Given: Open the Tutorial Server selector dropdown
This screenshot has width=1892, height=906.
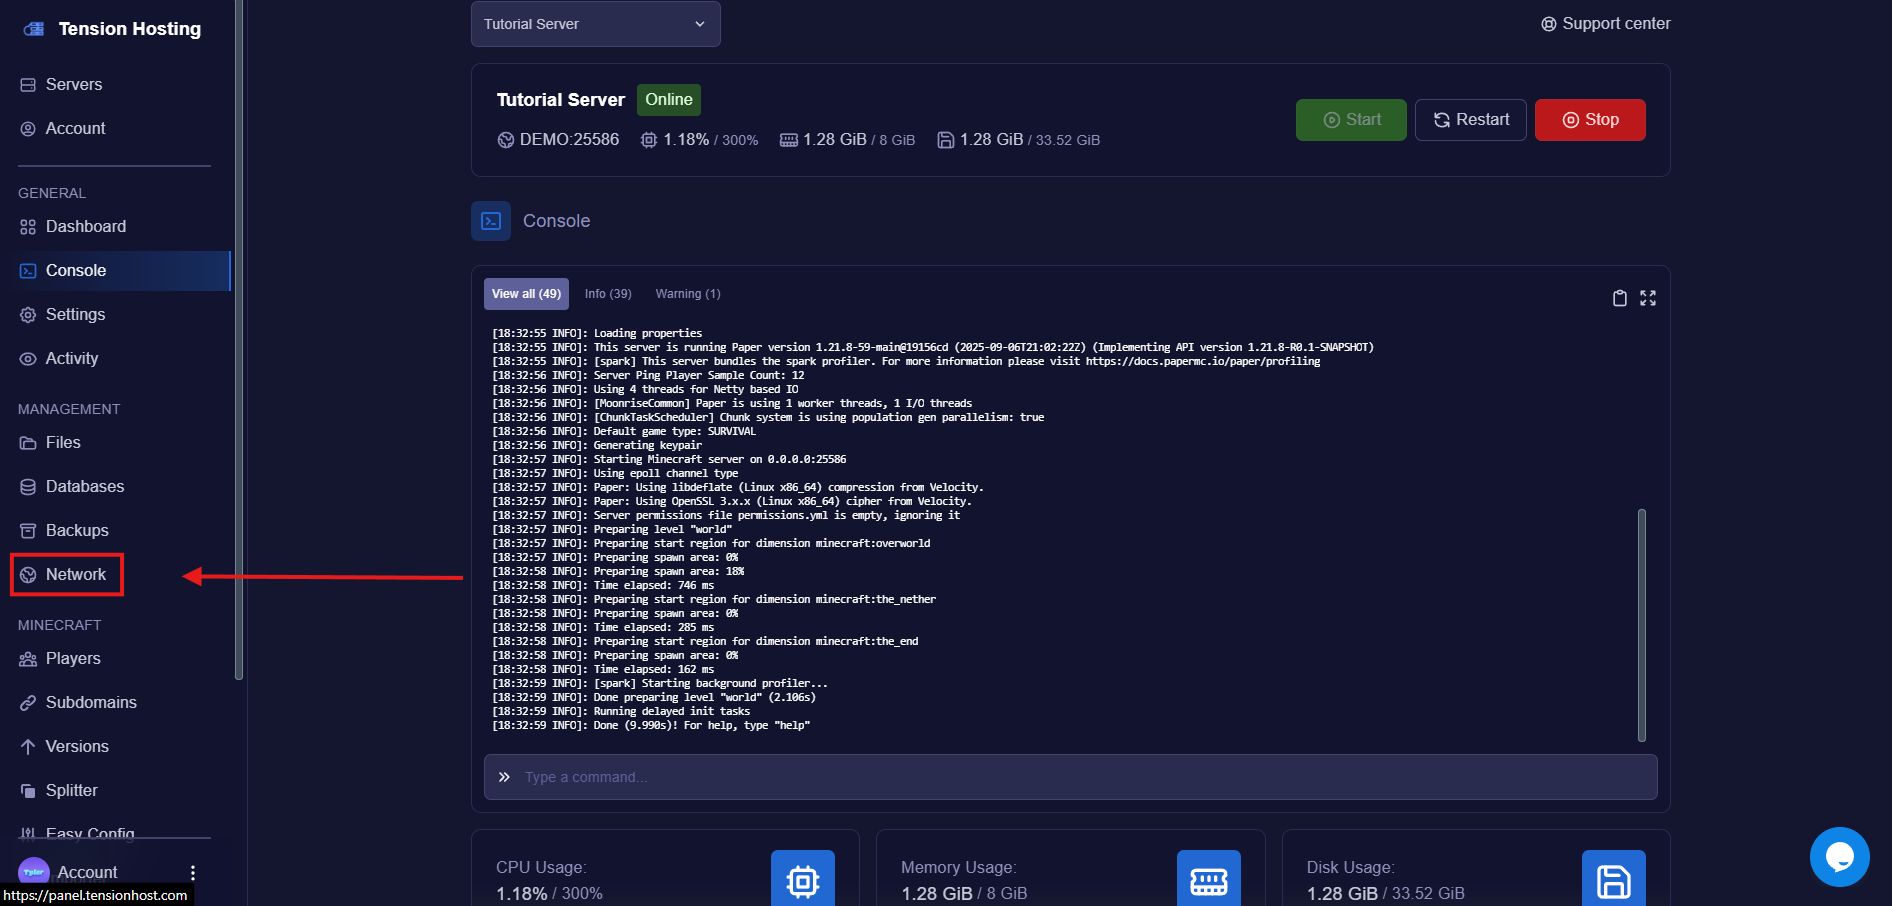Looking at the screenshot, I should (x=595, y=23).
